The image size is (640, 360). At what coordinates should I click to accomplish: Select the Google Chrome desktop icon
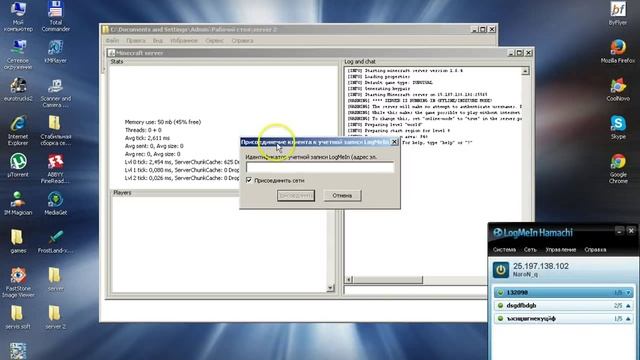click(618, 169)
